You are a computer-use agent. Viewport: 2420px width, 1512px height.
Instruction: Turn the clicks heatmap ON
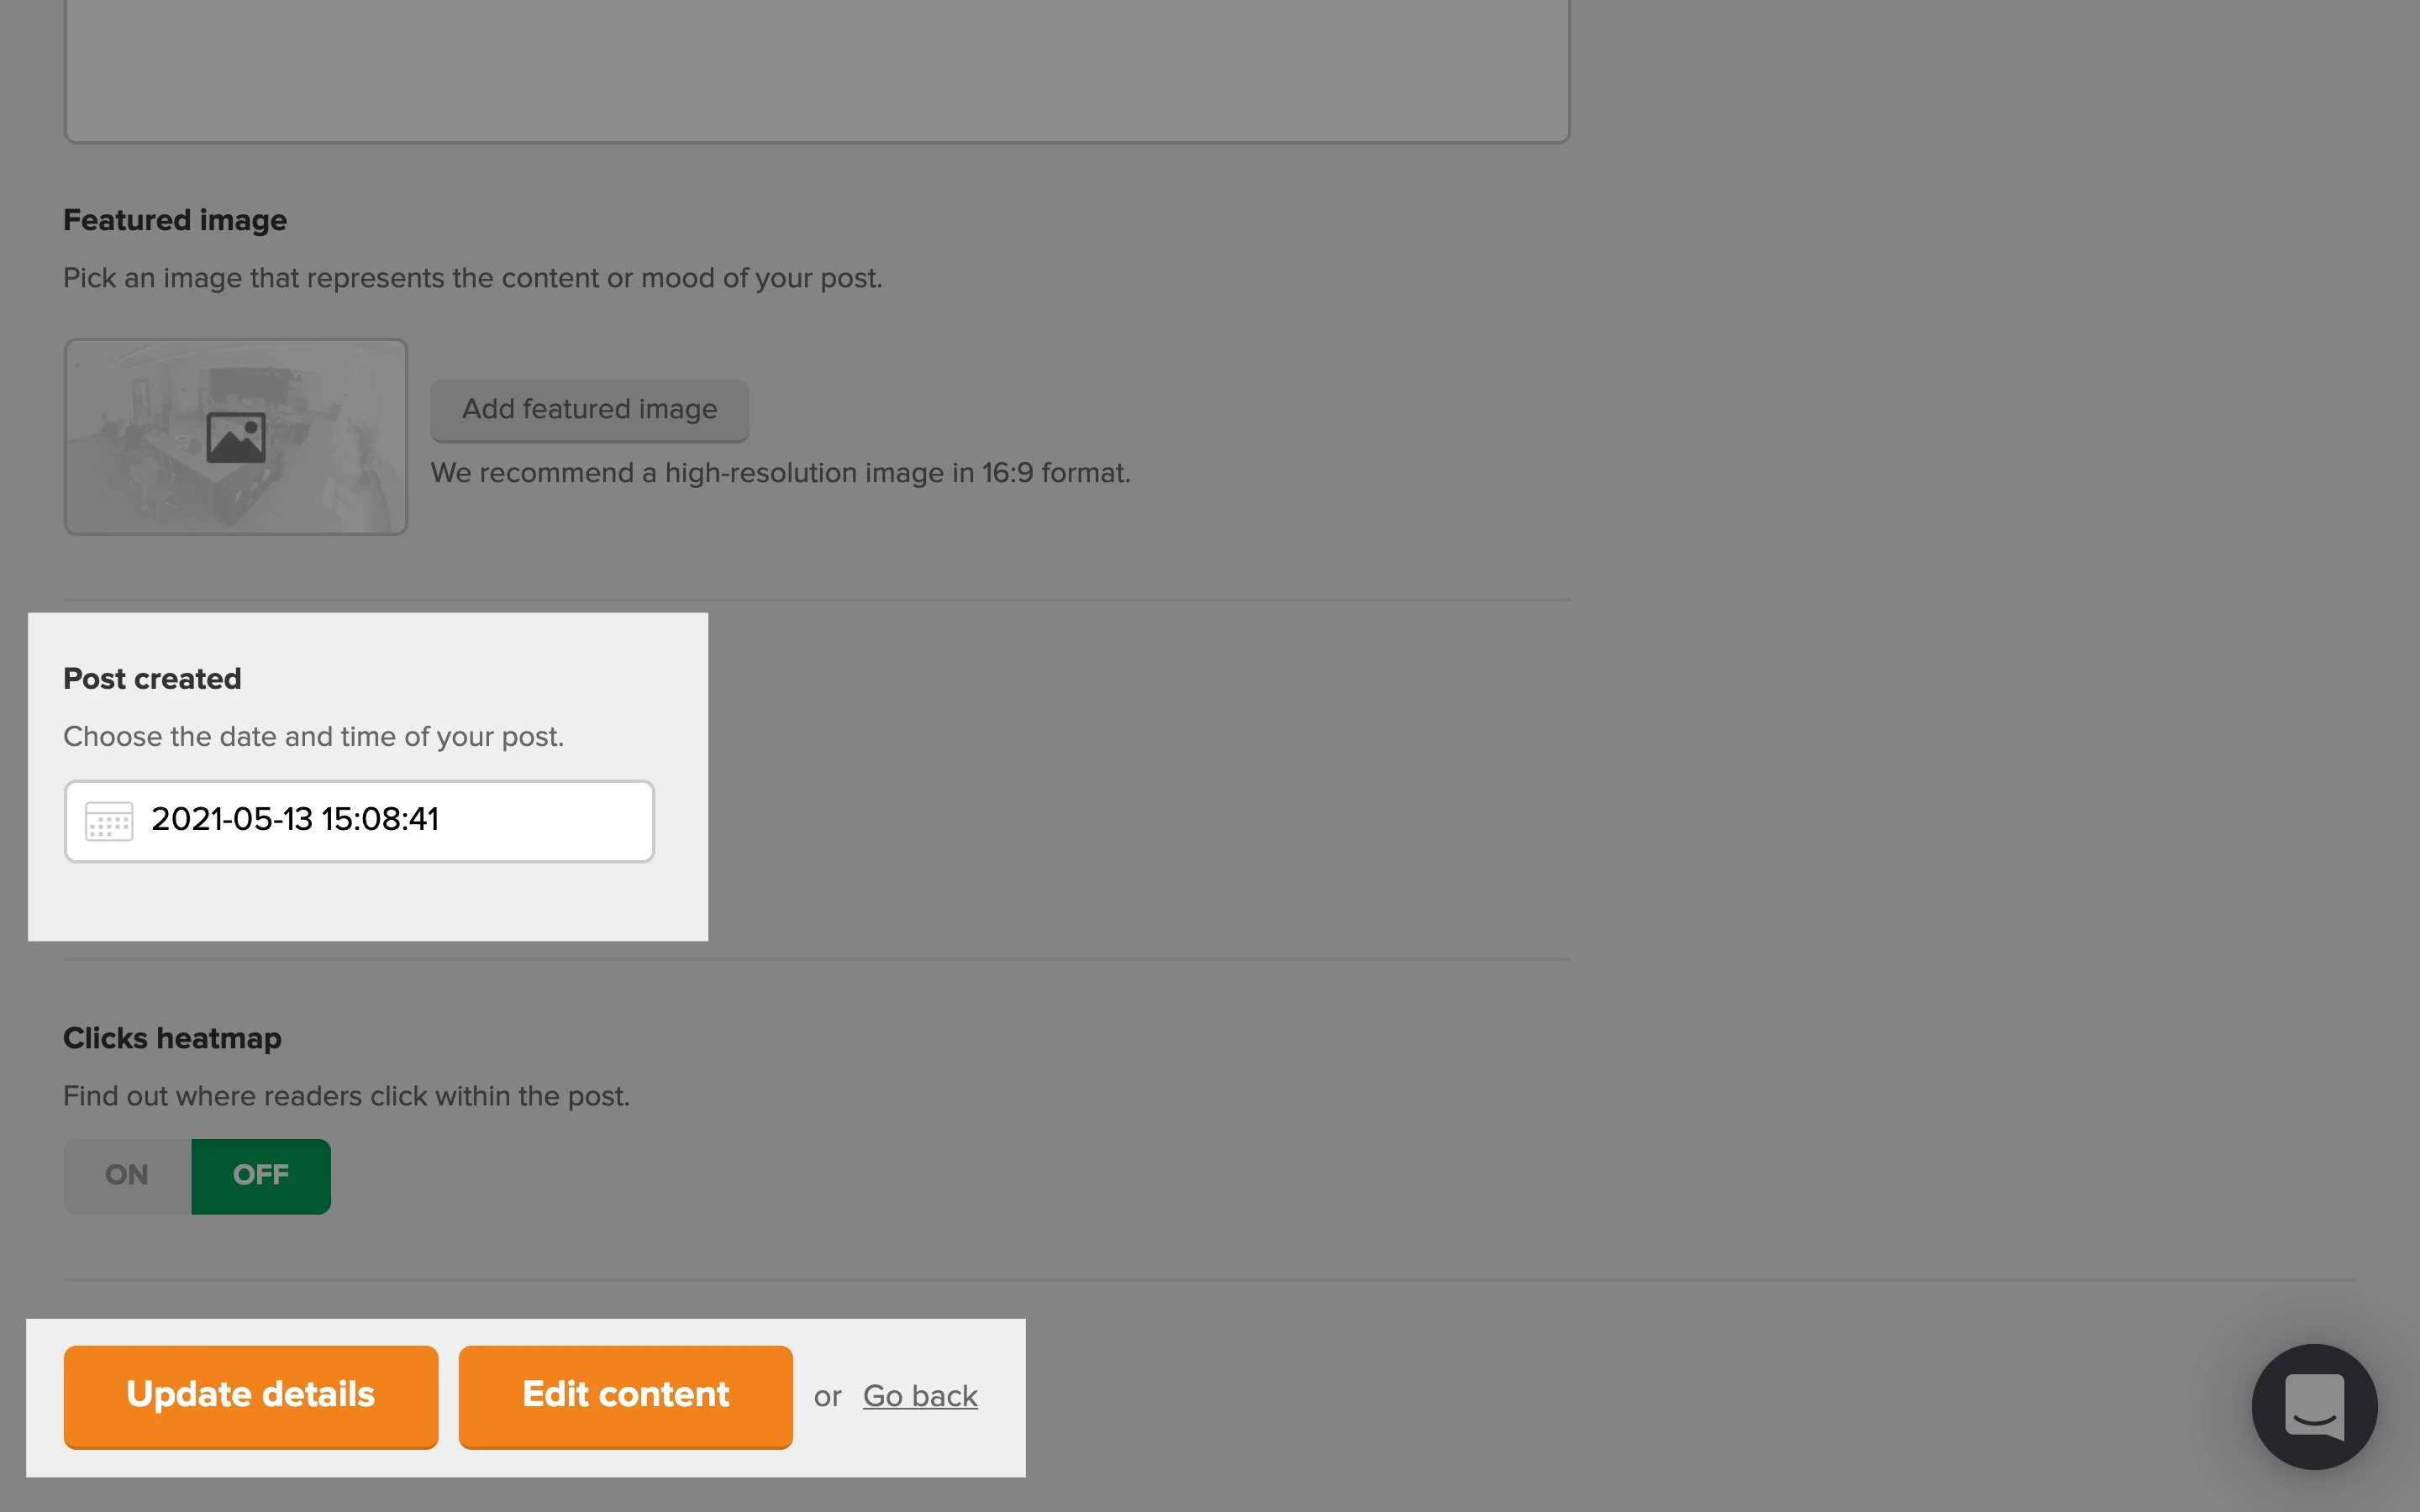[x=127, y=1176]
